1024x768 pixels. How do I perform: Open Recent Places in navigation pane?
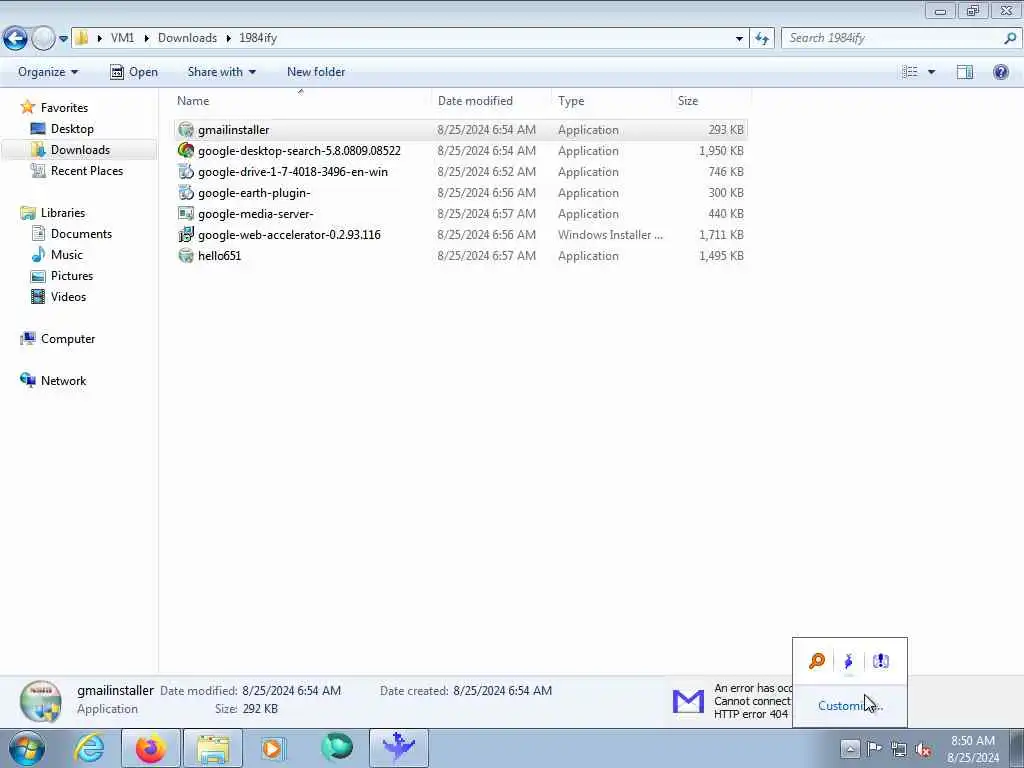87,170
